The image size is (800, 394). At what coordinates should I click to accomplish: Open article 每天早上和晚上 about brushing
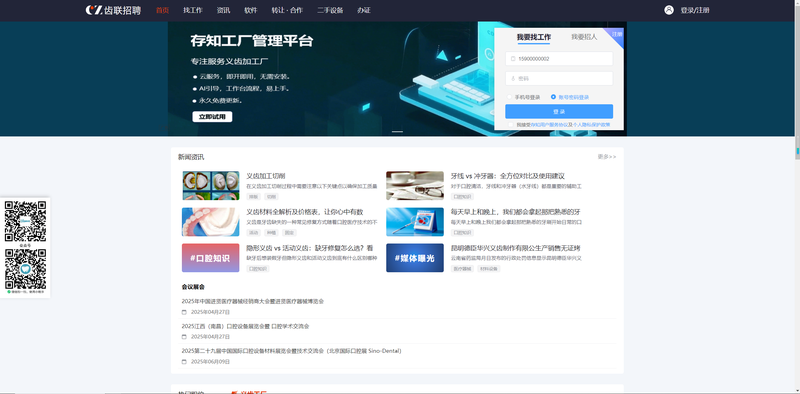click(x=515, y=212)
